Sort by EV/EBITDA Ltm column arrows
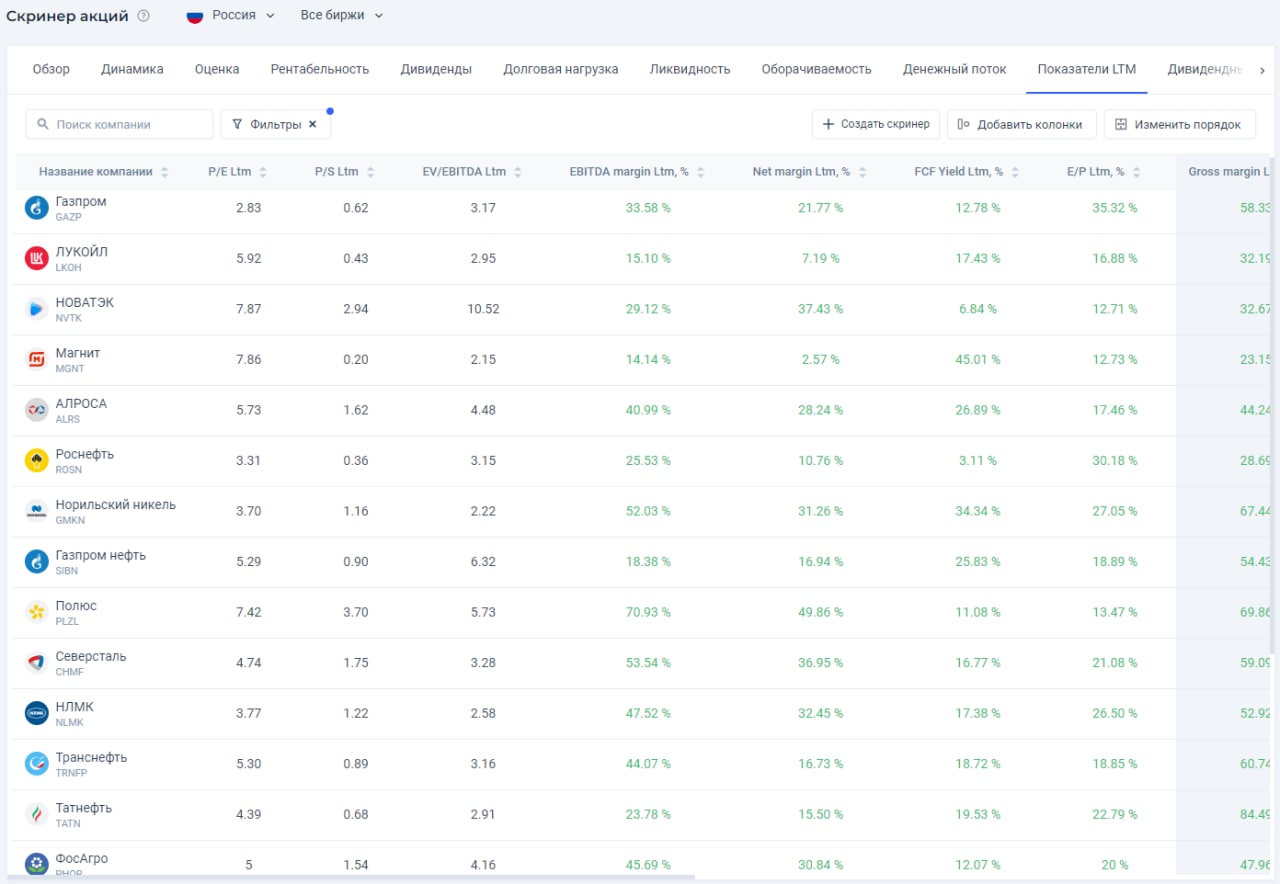1280x884 pixels. pos(518,172)
